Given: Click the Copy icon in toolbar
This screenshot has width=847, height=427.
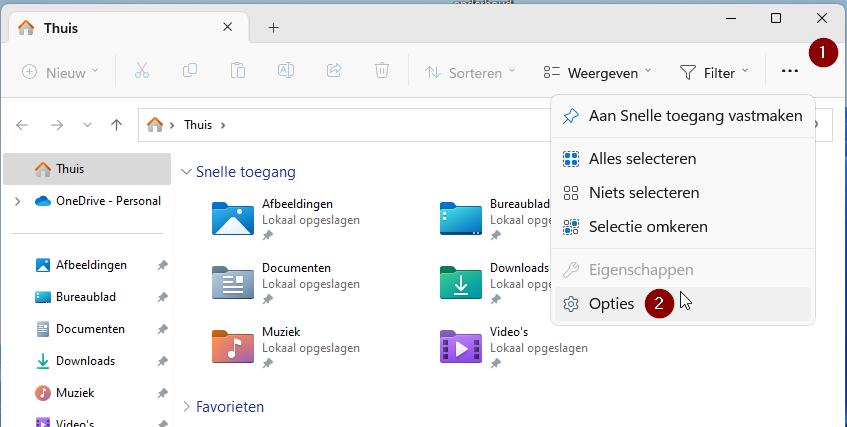Looking at the screenshot, I should [190, 71].
